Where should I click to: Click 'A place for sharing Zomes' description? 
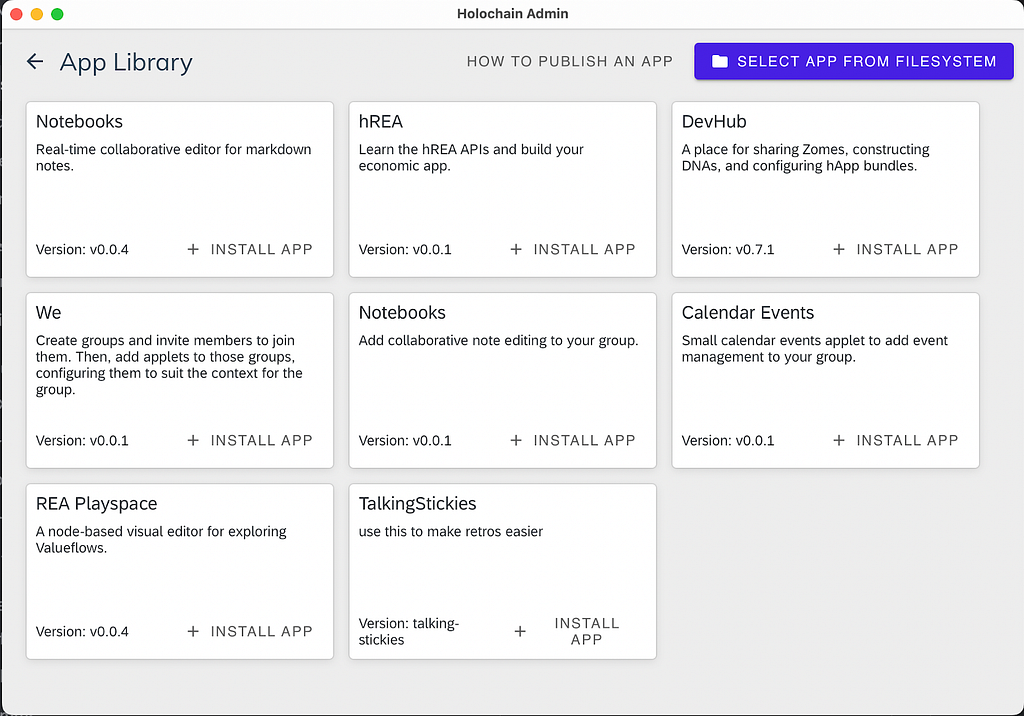(x=805, y=157)
